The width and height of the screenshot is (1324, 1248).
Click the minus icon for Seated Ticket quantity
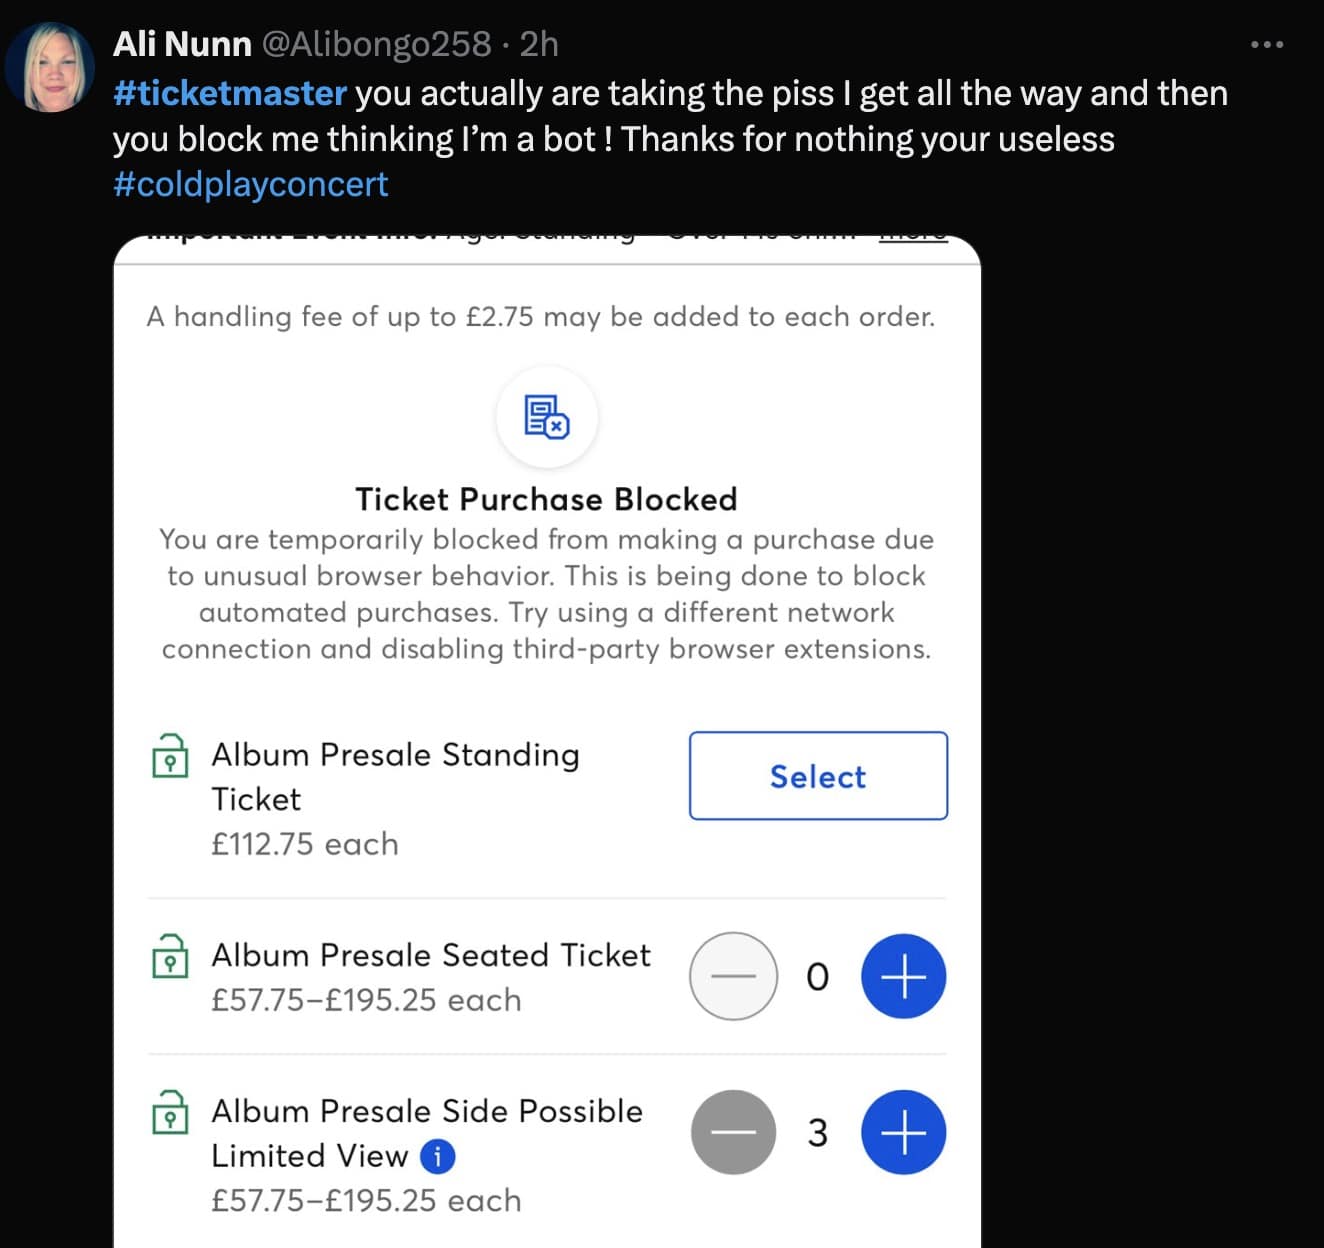pyautogui.click(x=733, y=977)
